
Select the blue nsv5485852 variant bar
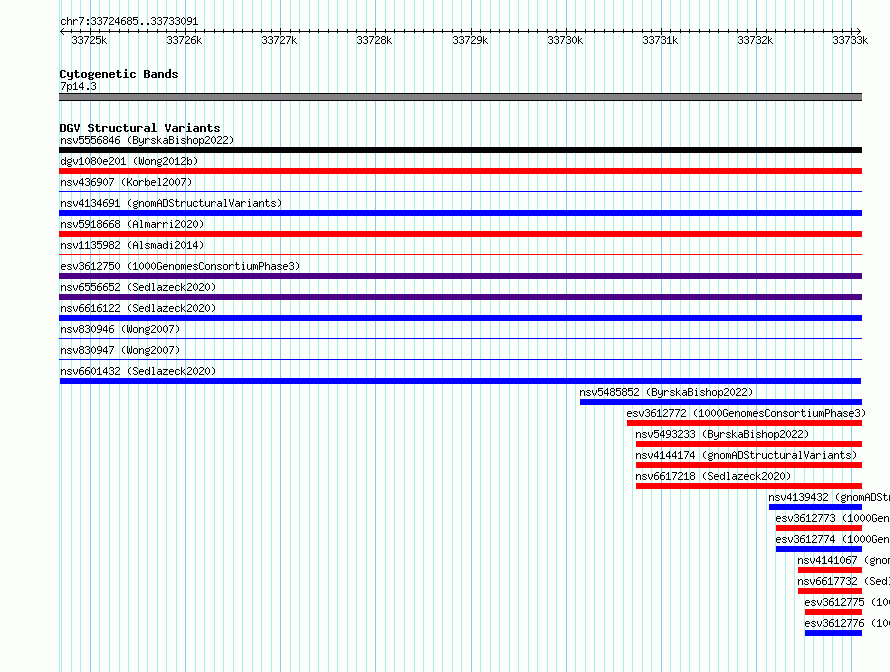(x=721, y=402)
